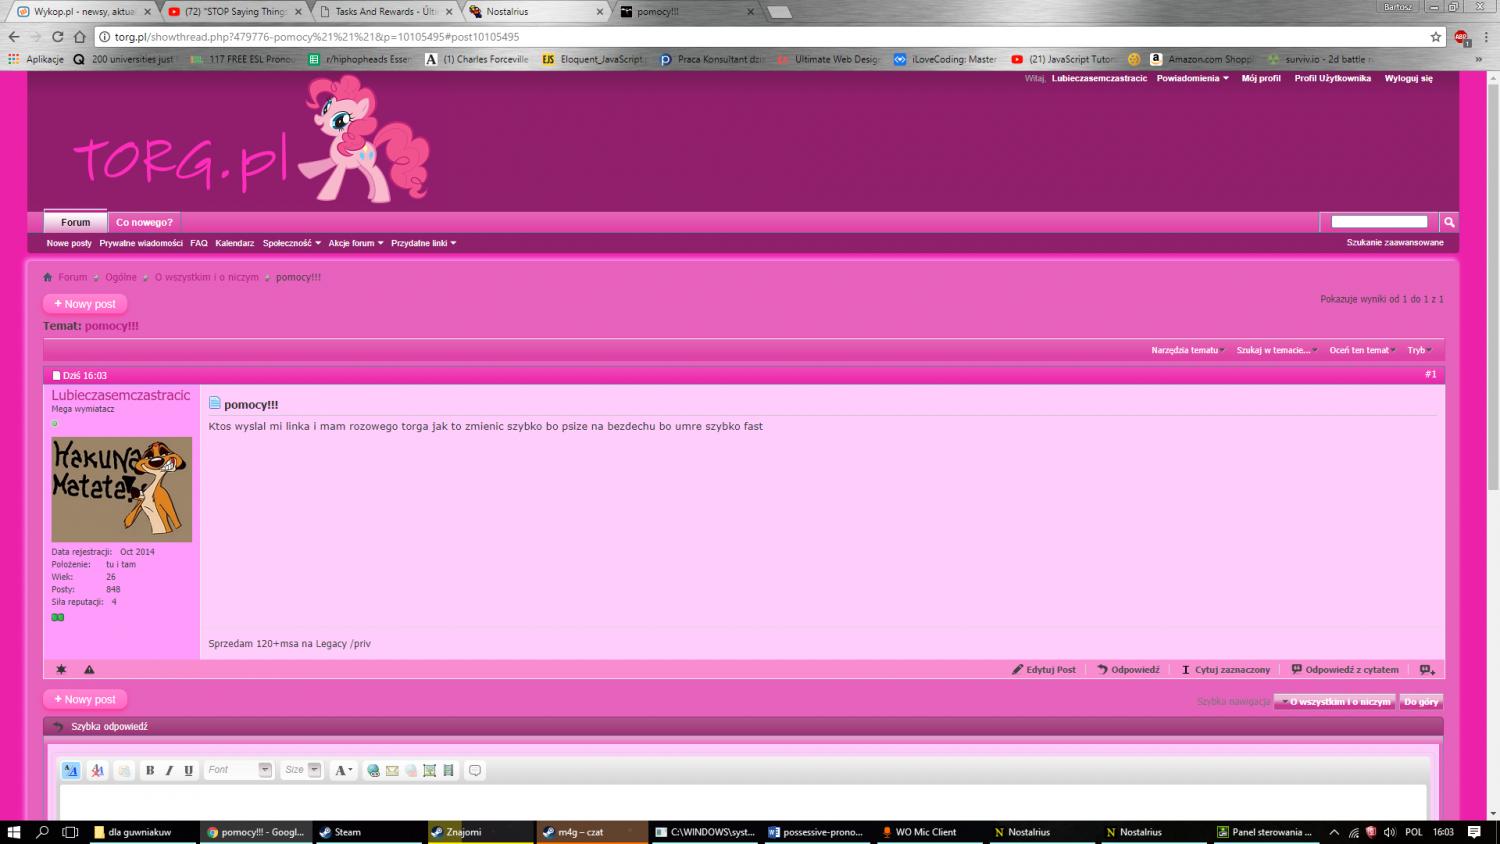Open the text color picker in editor
The image size is (1500, 844).
coord(343,770)
